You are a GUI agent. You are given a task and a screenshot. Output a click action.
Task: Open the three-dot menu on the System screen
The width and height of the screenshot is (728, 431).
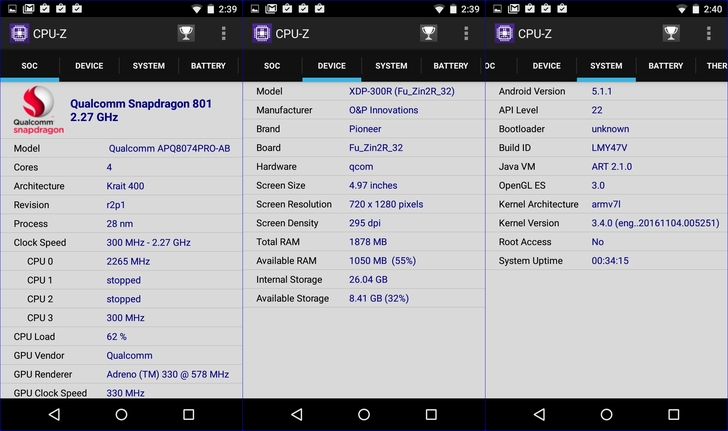click(708, 33)
